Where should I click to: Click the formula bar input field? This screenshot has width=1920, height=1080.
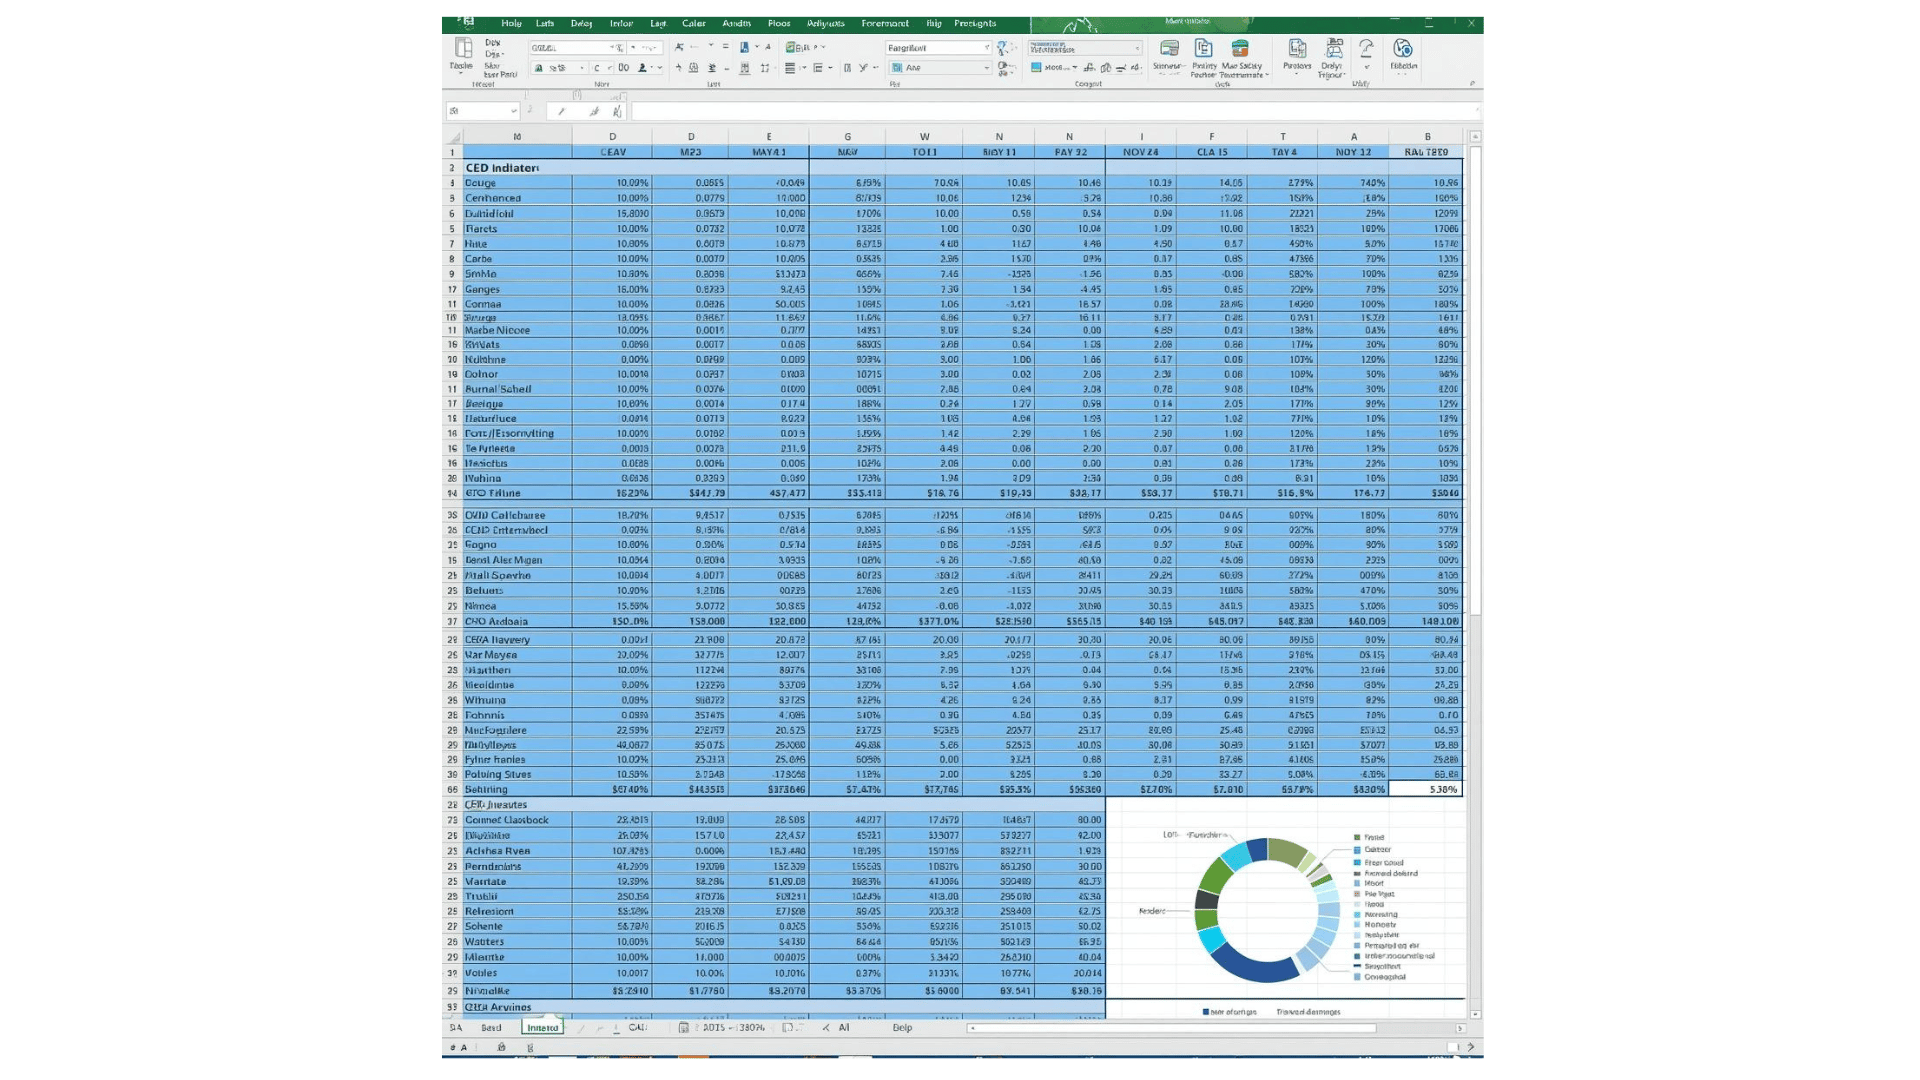[1050, 111]
